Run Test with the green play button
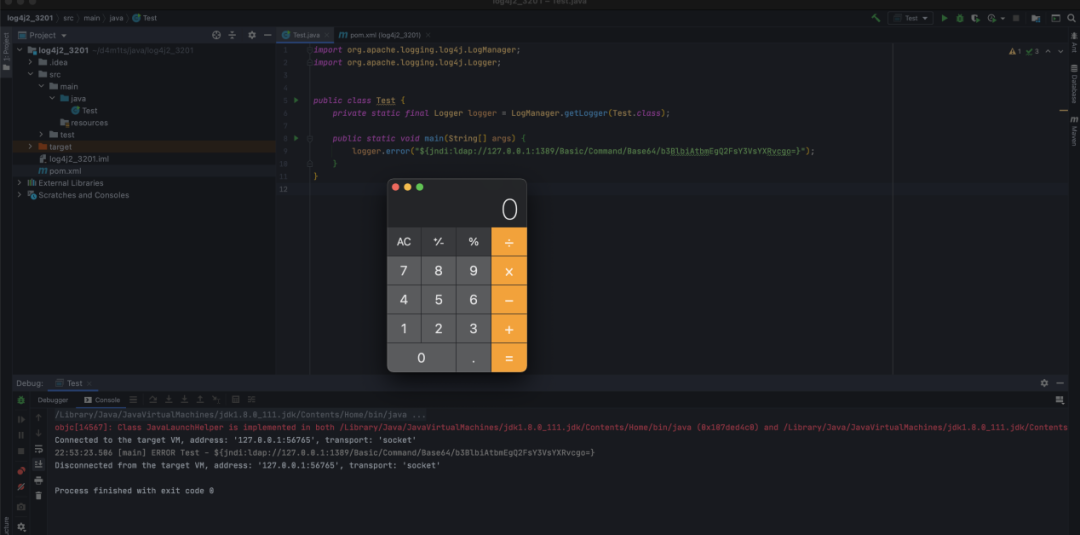 (x=944, y=18)
